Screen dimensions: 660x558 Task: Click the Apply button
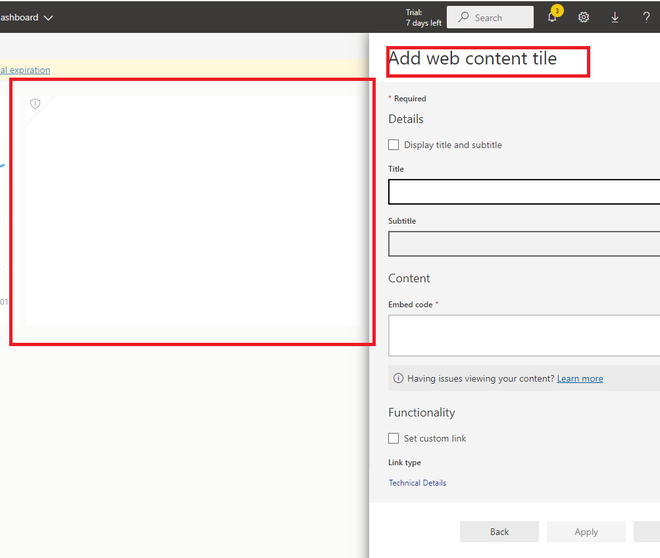[586, 531]
